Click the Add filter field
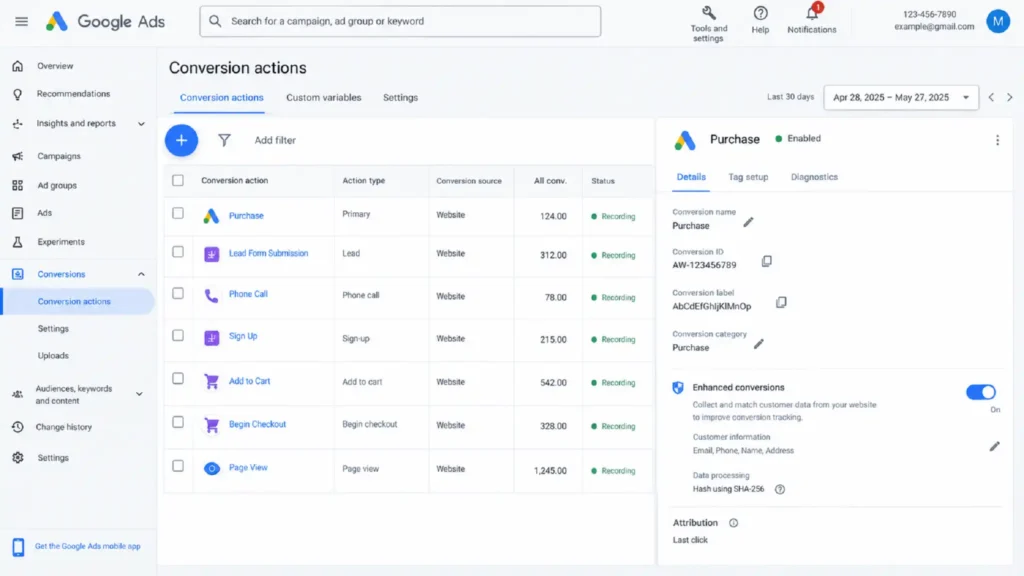 click(x=275, y=140)
